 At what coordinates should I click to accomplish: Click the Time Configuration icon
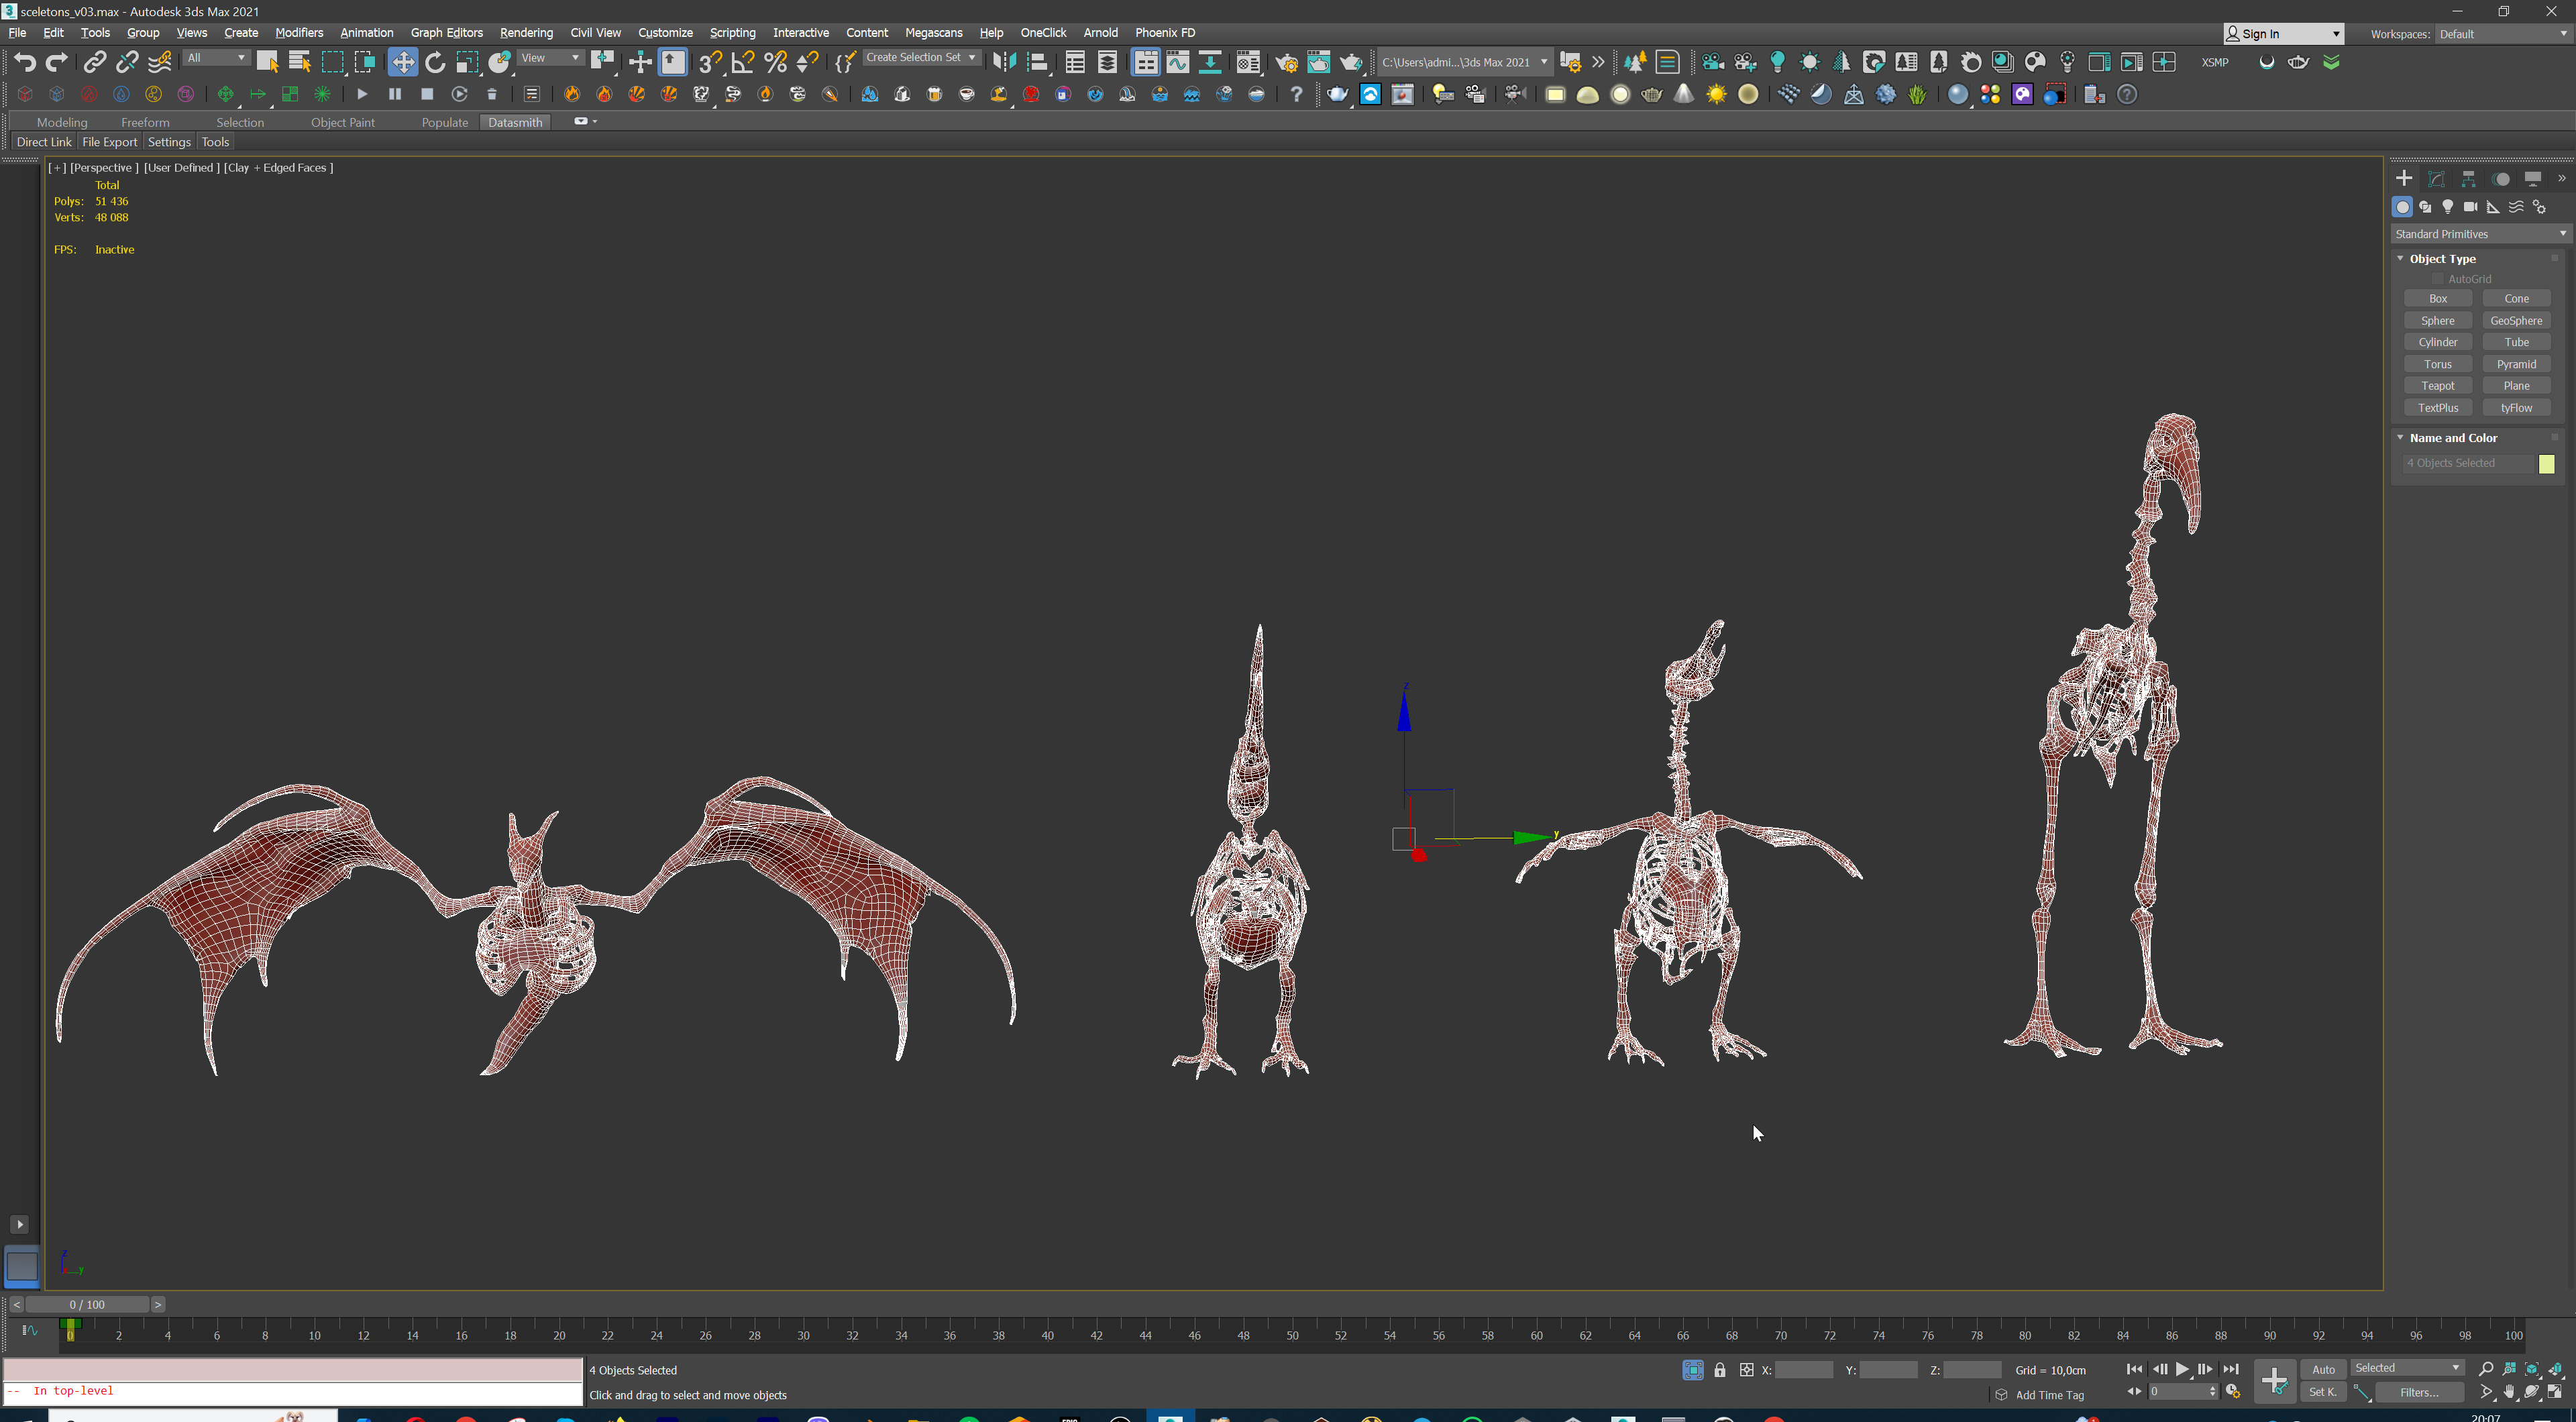[x=2233, y=1392]
